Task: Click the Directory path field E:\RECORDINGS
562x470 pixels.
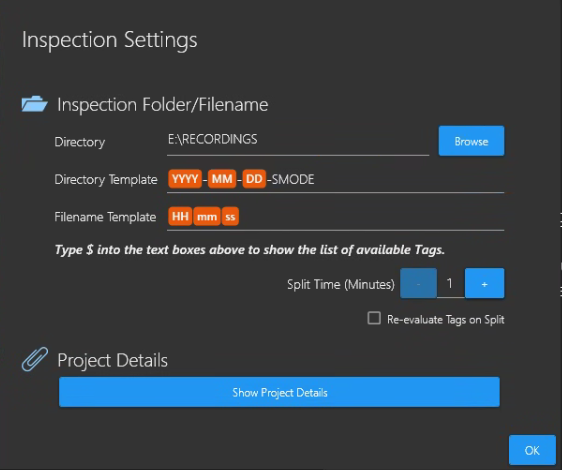Action: [298, 141]
